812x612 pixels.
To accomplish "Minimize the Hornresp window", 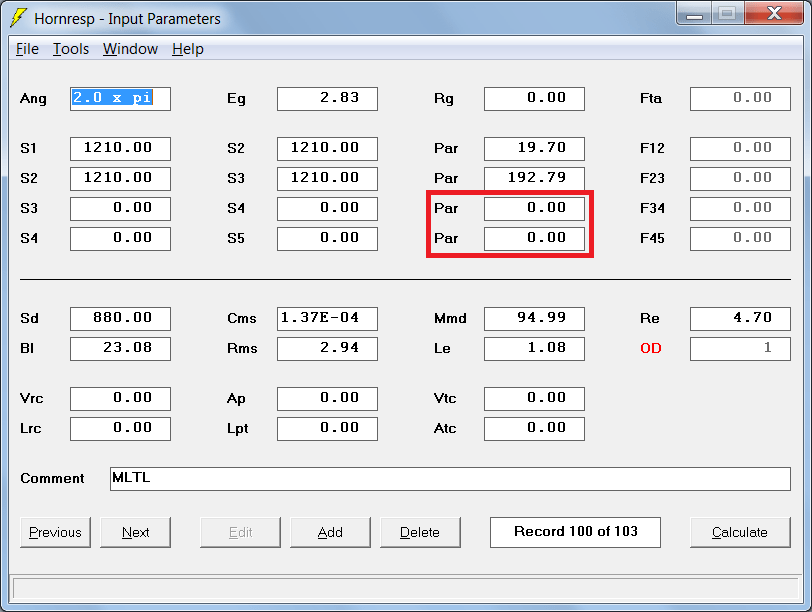I will click(694, 14).
